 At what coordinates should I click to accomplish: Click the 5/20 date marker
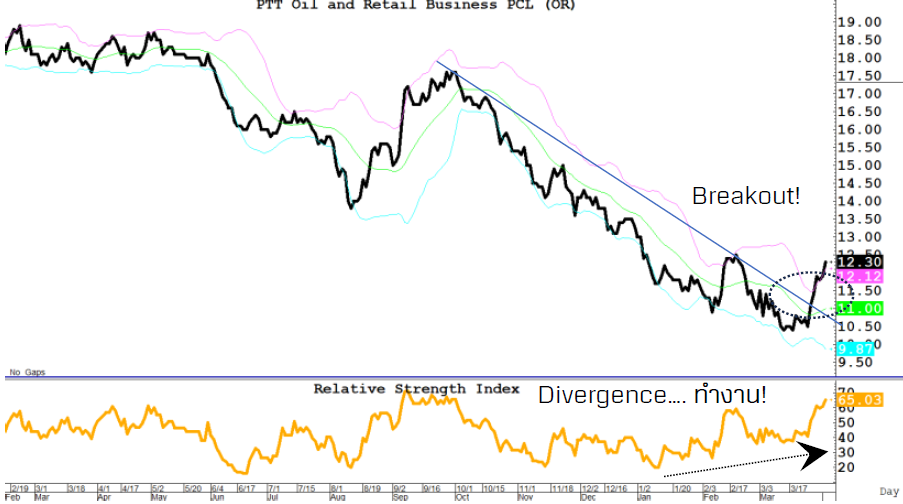[192, 488]
